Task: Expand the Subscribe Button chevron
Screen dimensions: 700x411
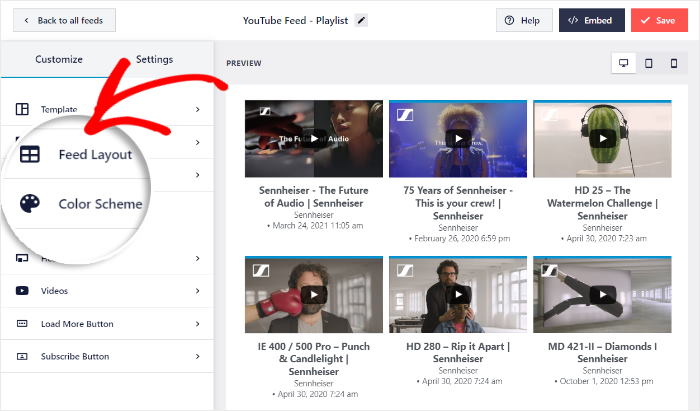Action: click(x=198, y=356)
